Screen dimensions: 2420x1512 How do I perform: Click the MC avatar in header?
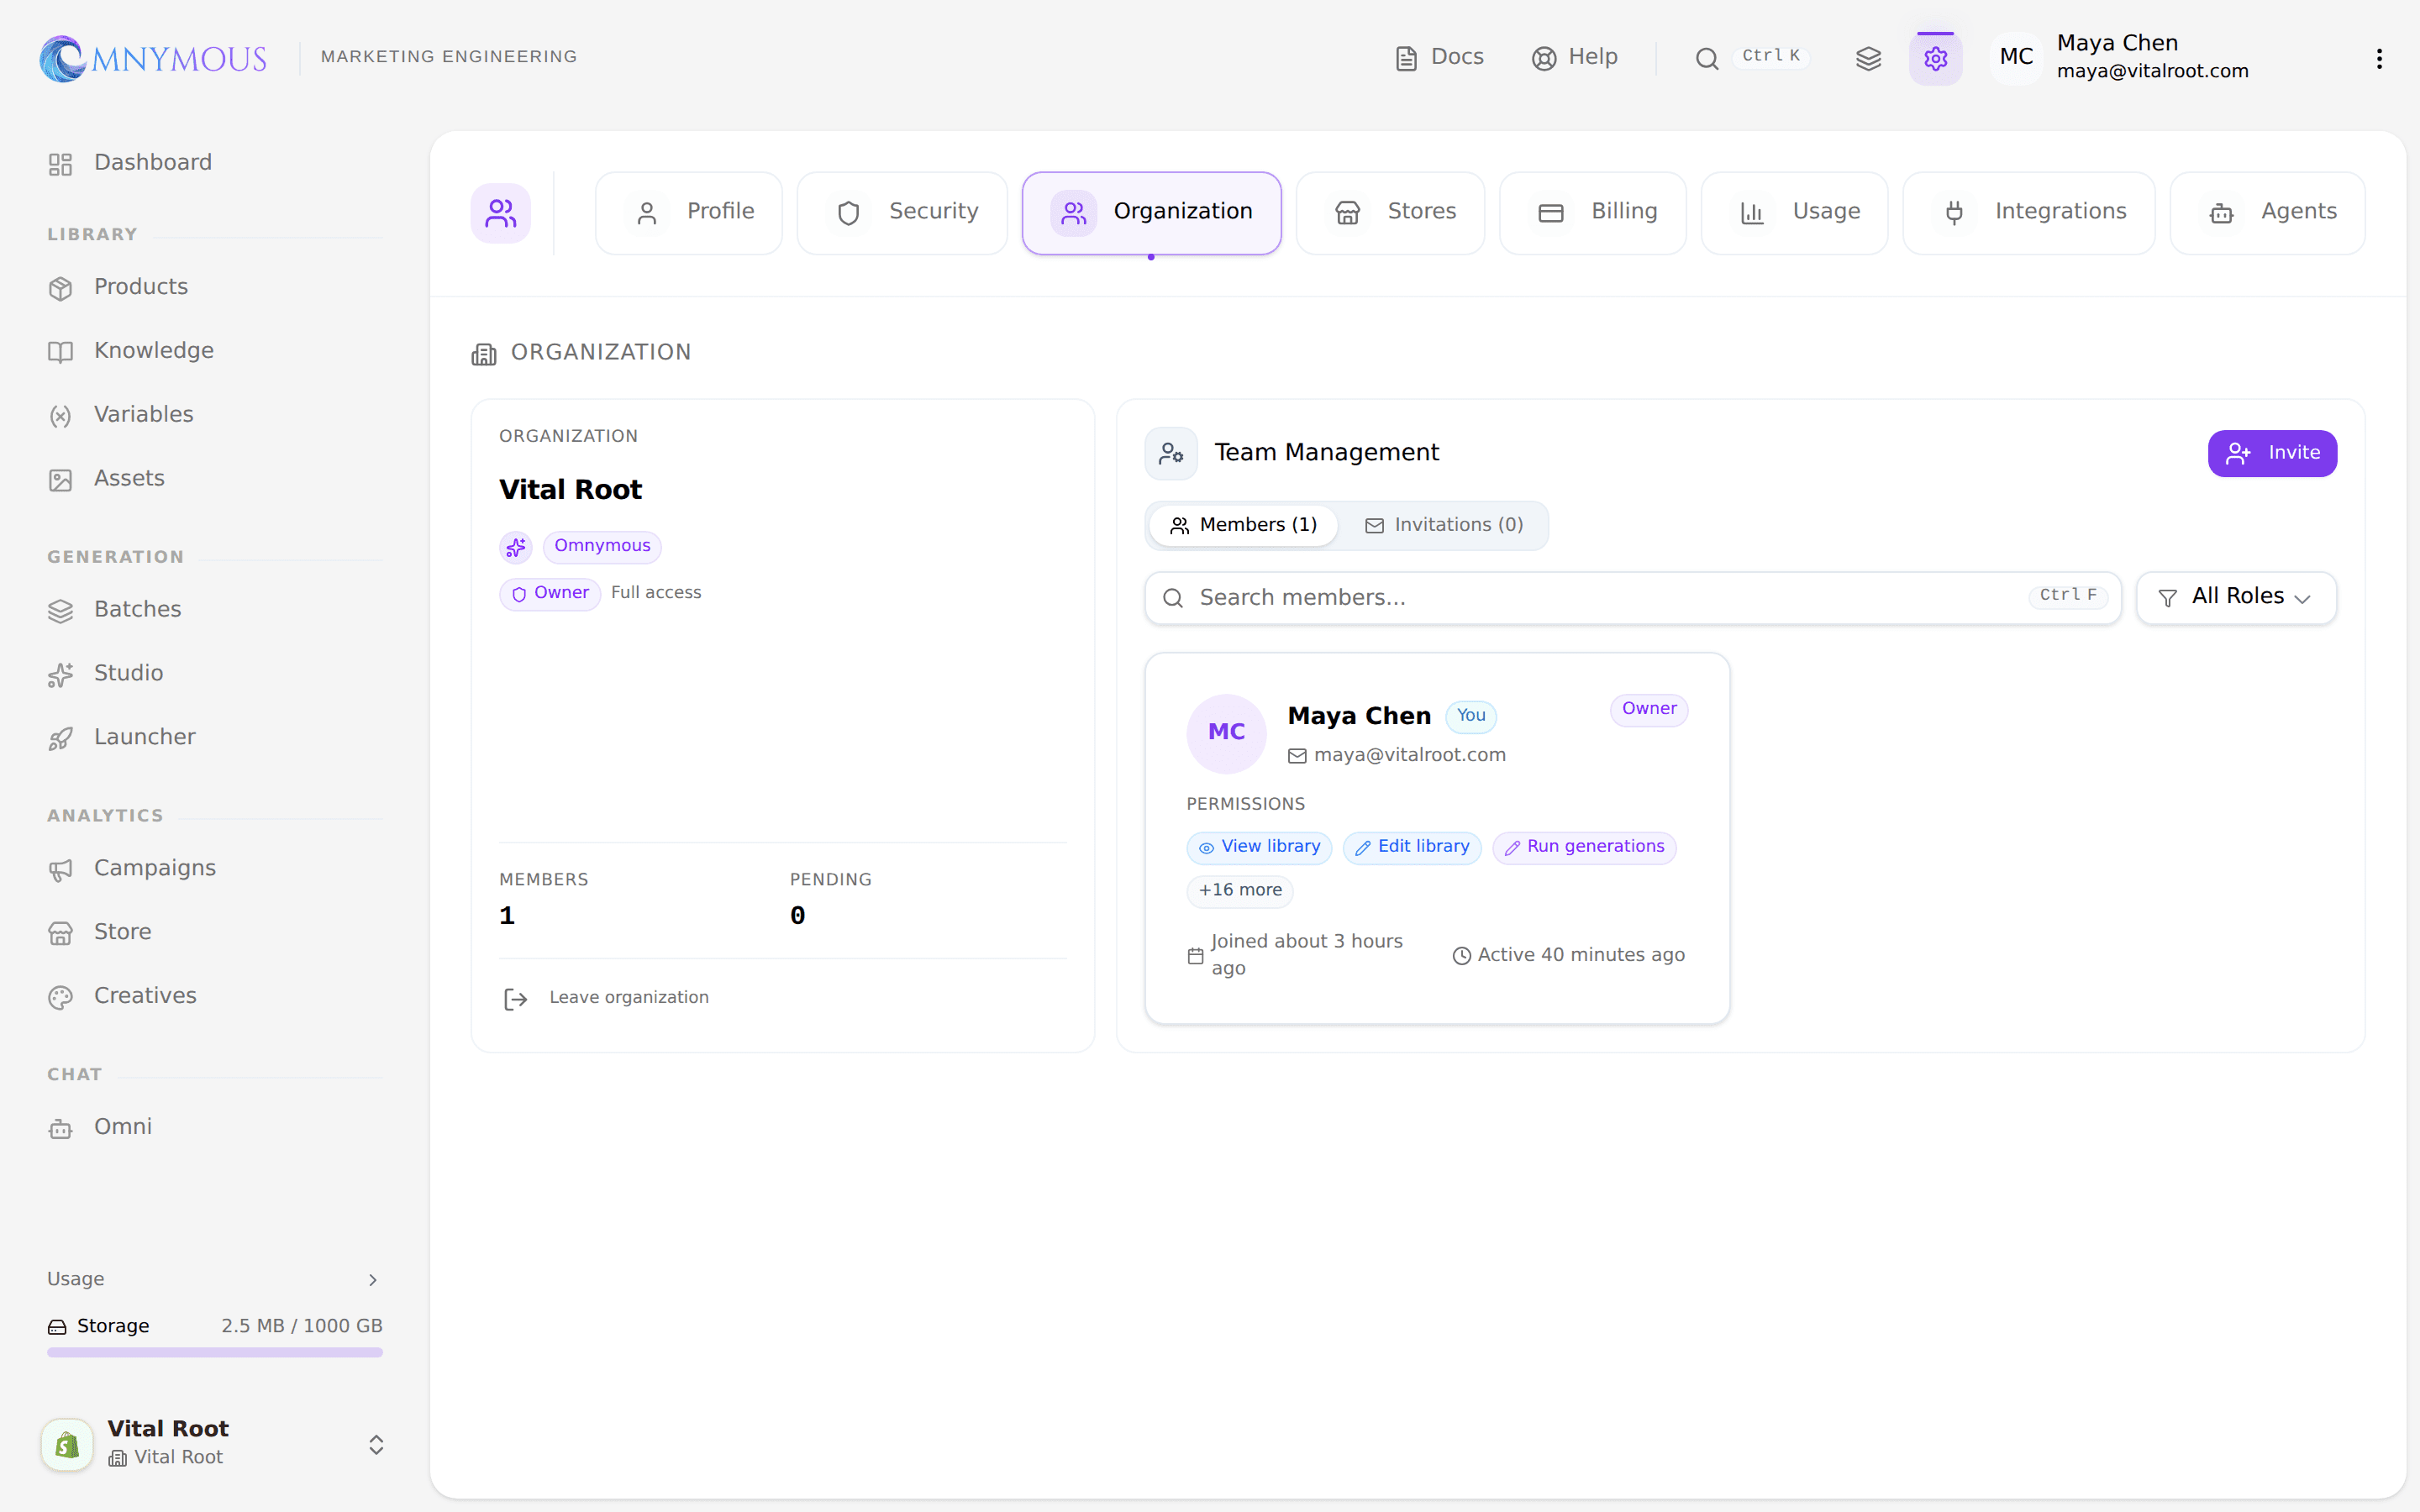(x=2016, y=57)
